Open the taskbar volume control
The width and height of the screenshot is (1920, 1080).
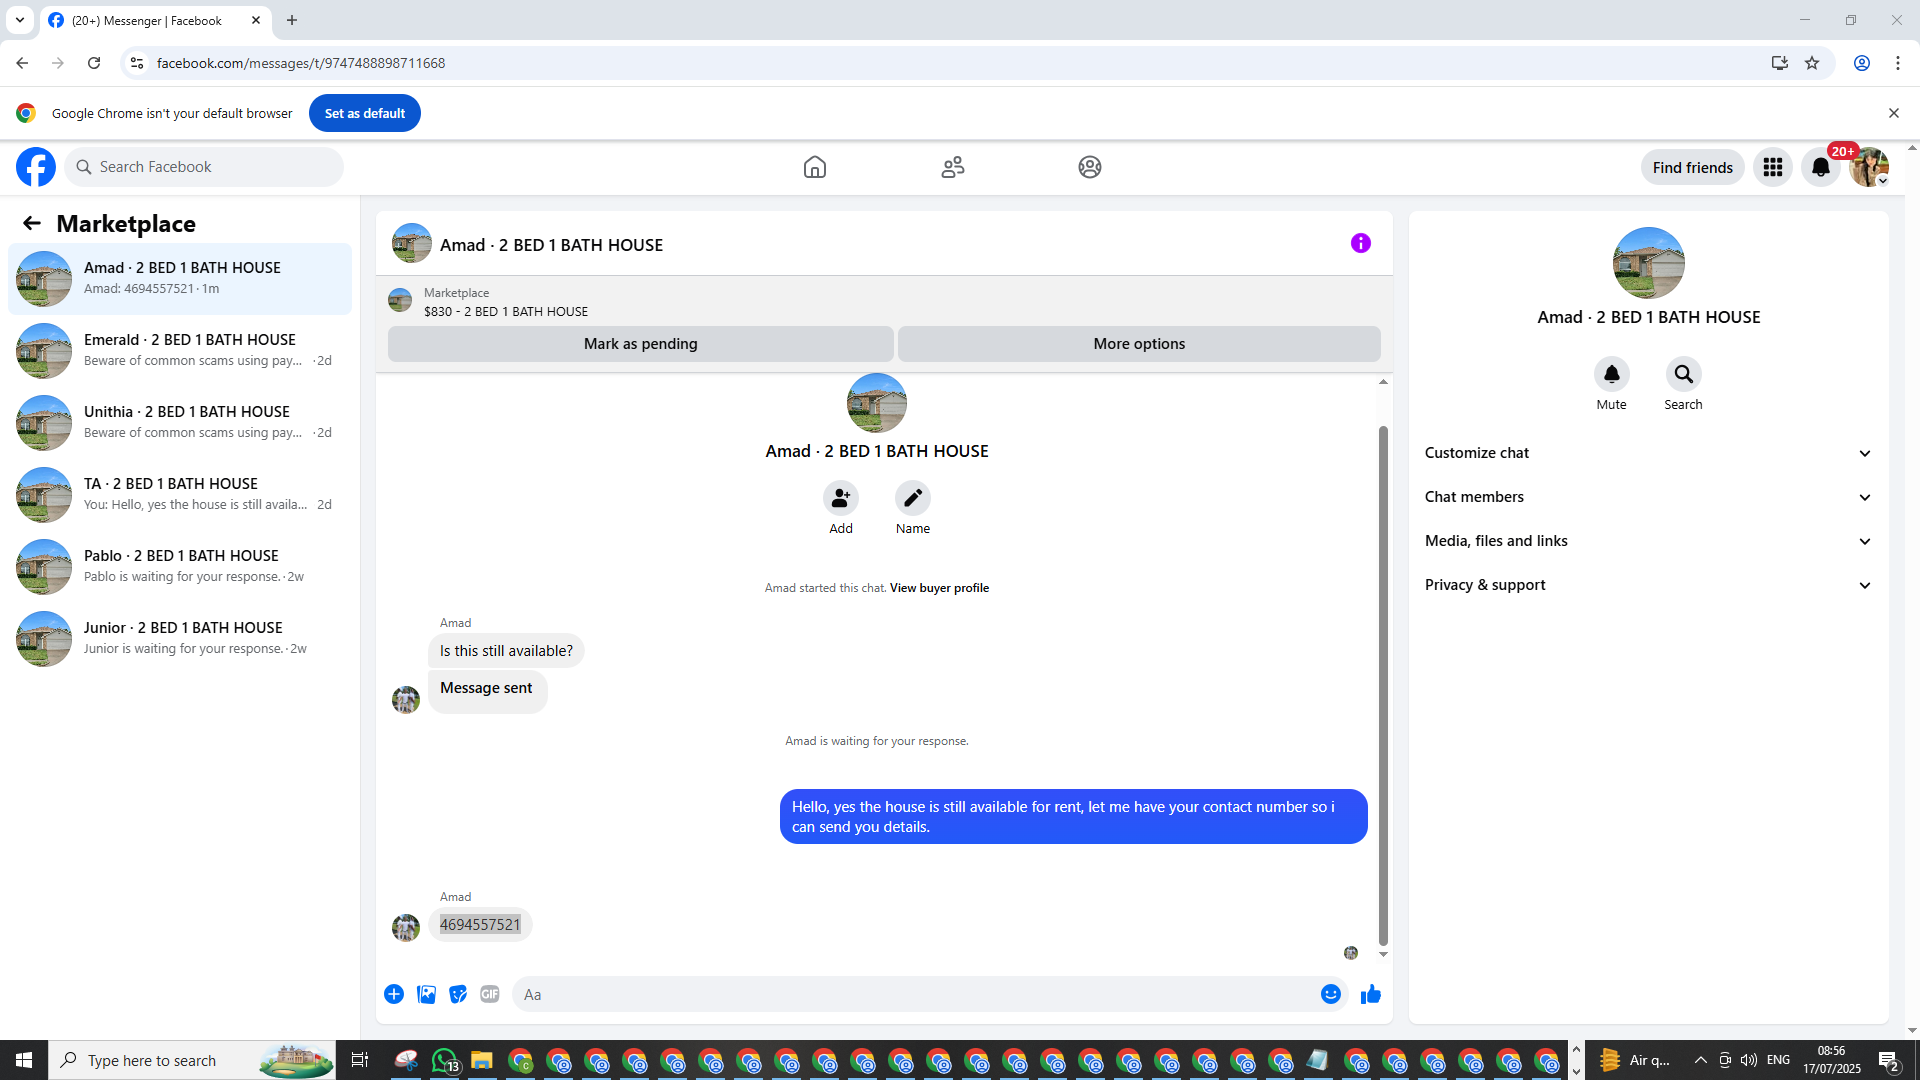(x=1749, y=1060)
